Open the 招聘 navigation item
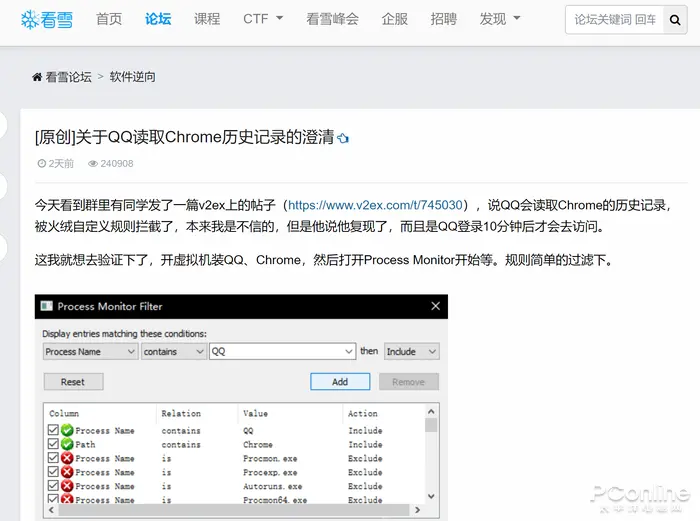 click(443, 19)
